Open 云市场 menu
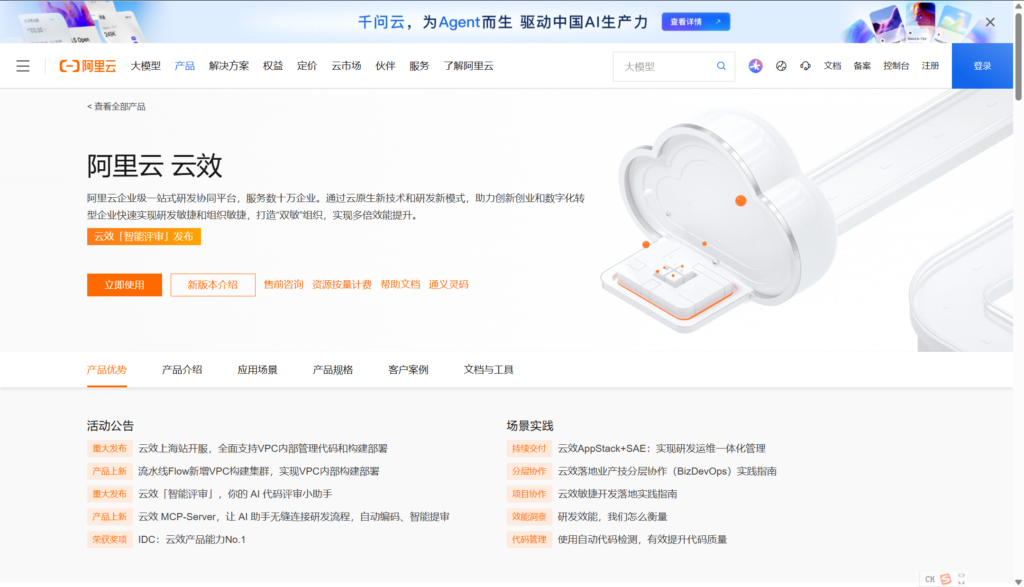The height and width of the screenshot is (587, 1024). click(346, 66)
